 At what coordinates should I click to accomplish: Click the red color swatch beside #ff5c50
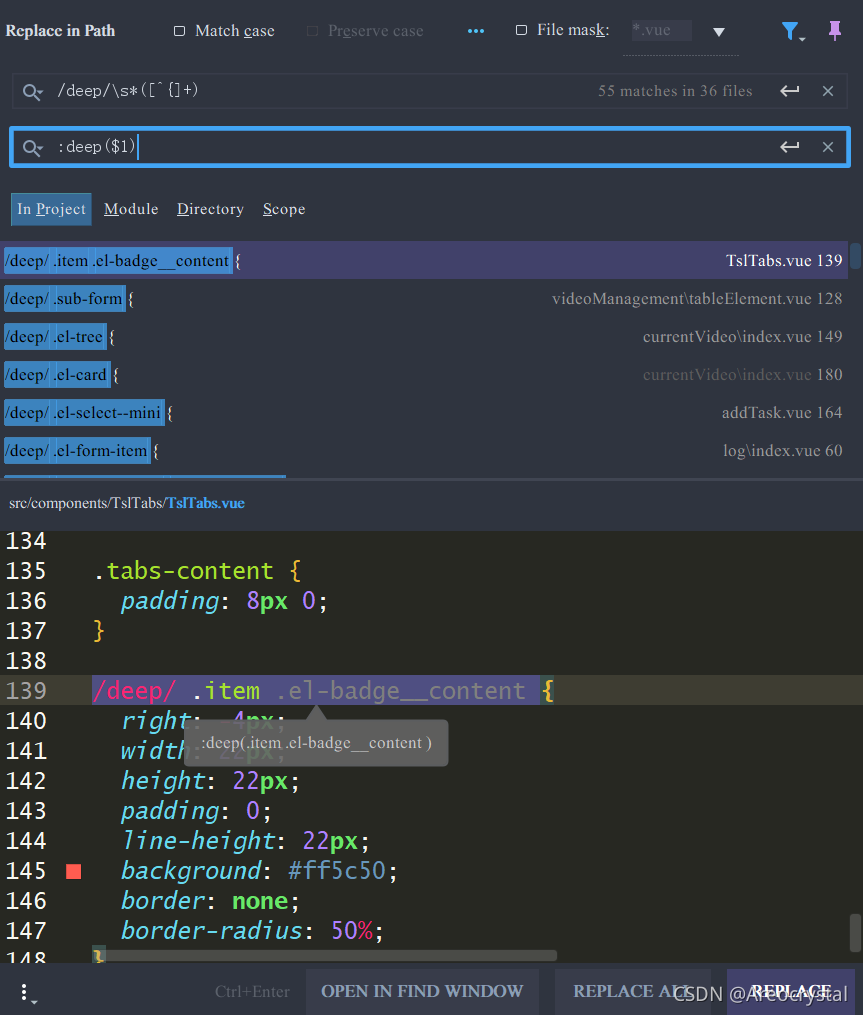73,871
